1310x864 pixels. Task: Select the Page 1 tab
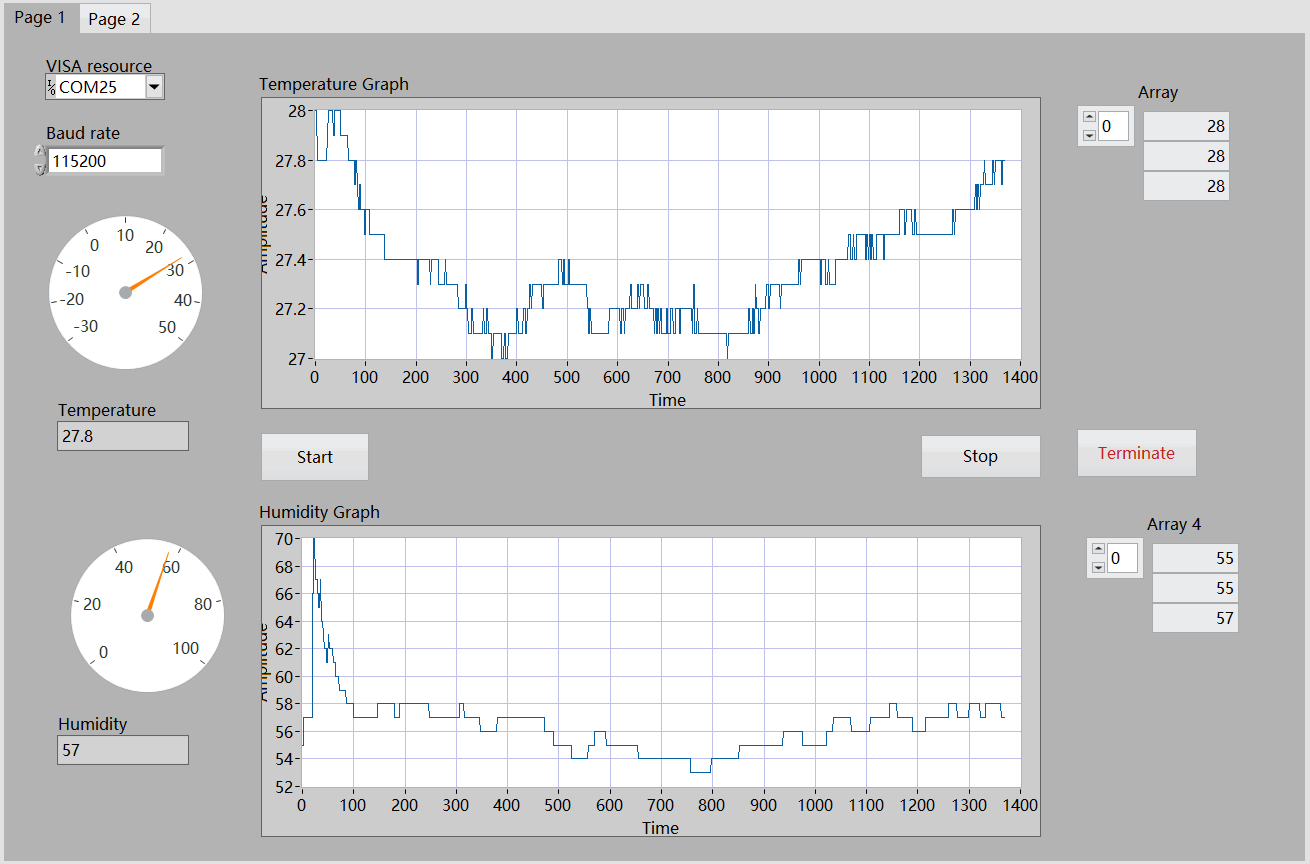[40, 17]
